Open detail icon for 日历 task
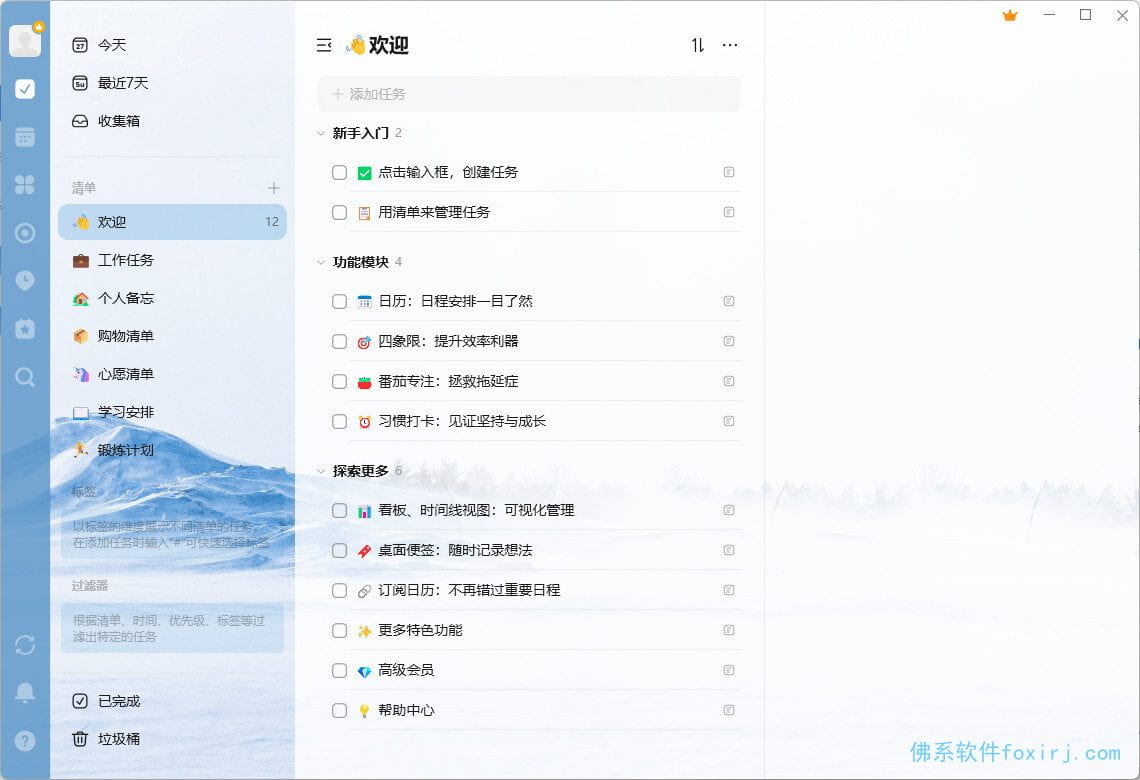The width and height of the screenshot is (1140, 780). click(x=728, y=301)
